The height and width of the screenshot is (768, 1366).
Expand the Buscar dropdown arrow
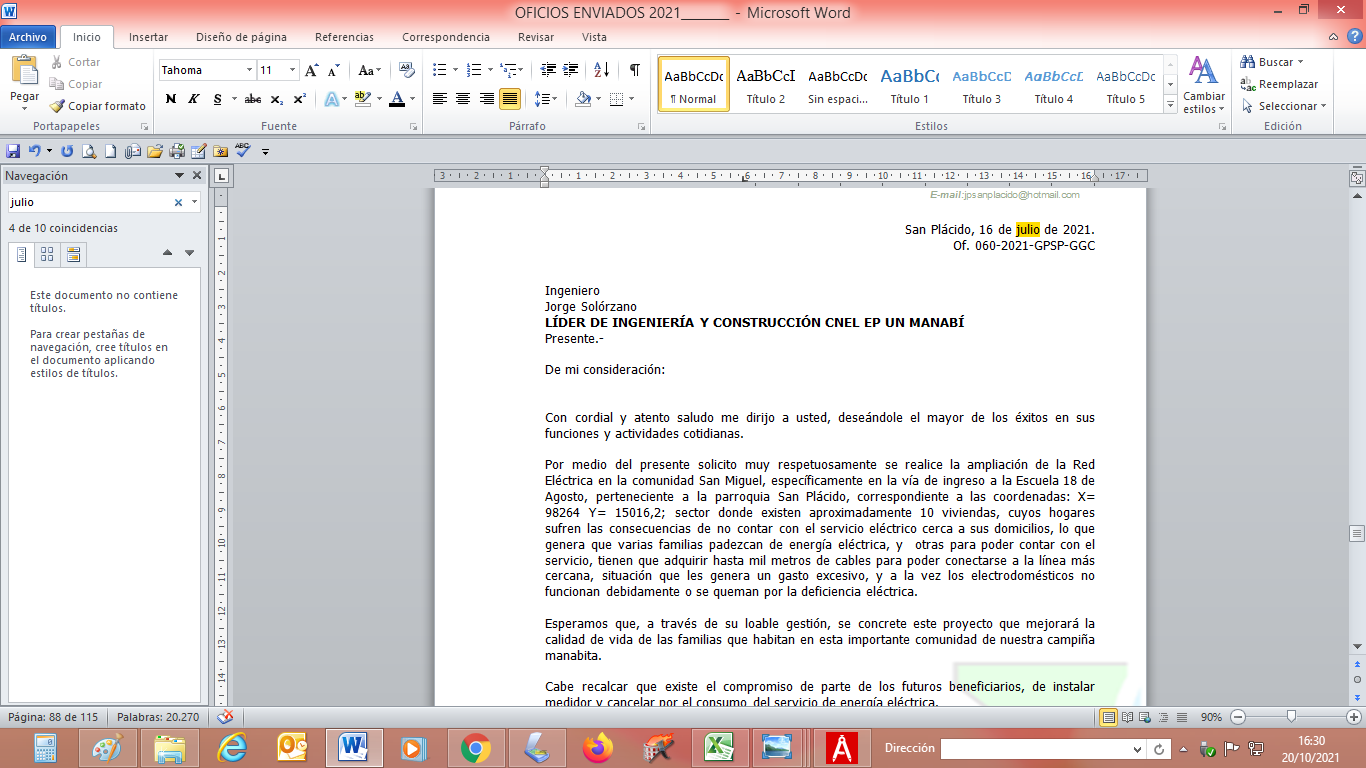[x=1299, y=62]
